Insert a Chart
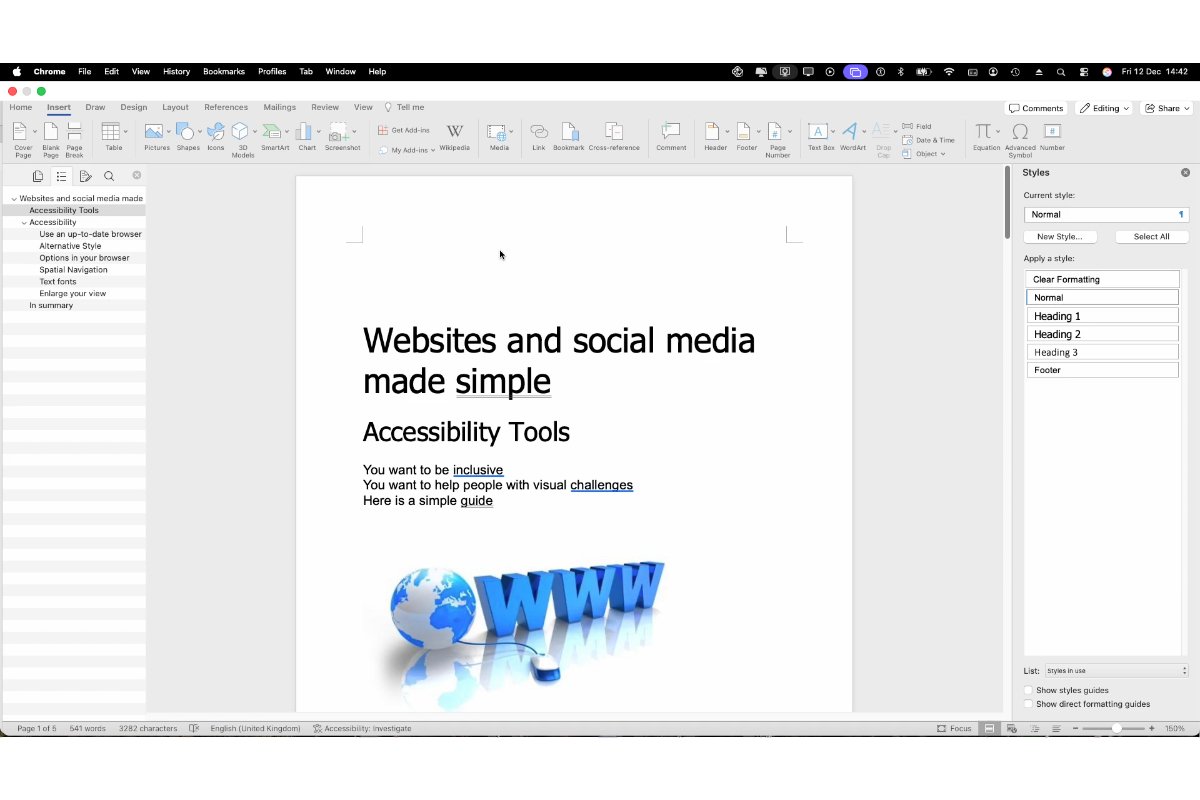 [306, 135]
